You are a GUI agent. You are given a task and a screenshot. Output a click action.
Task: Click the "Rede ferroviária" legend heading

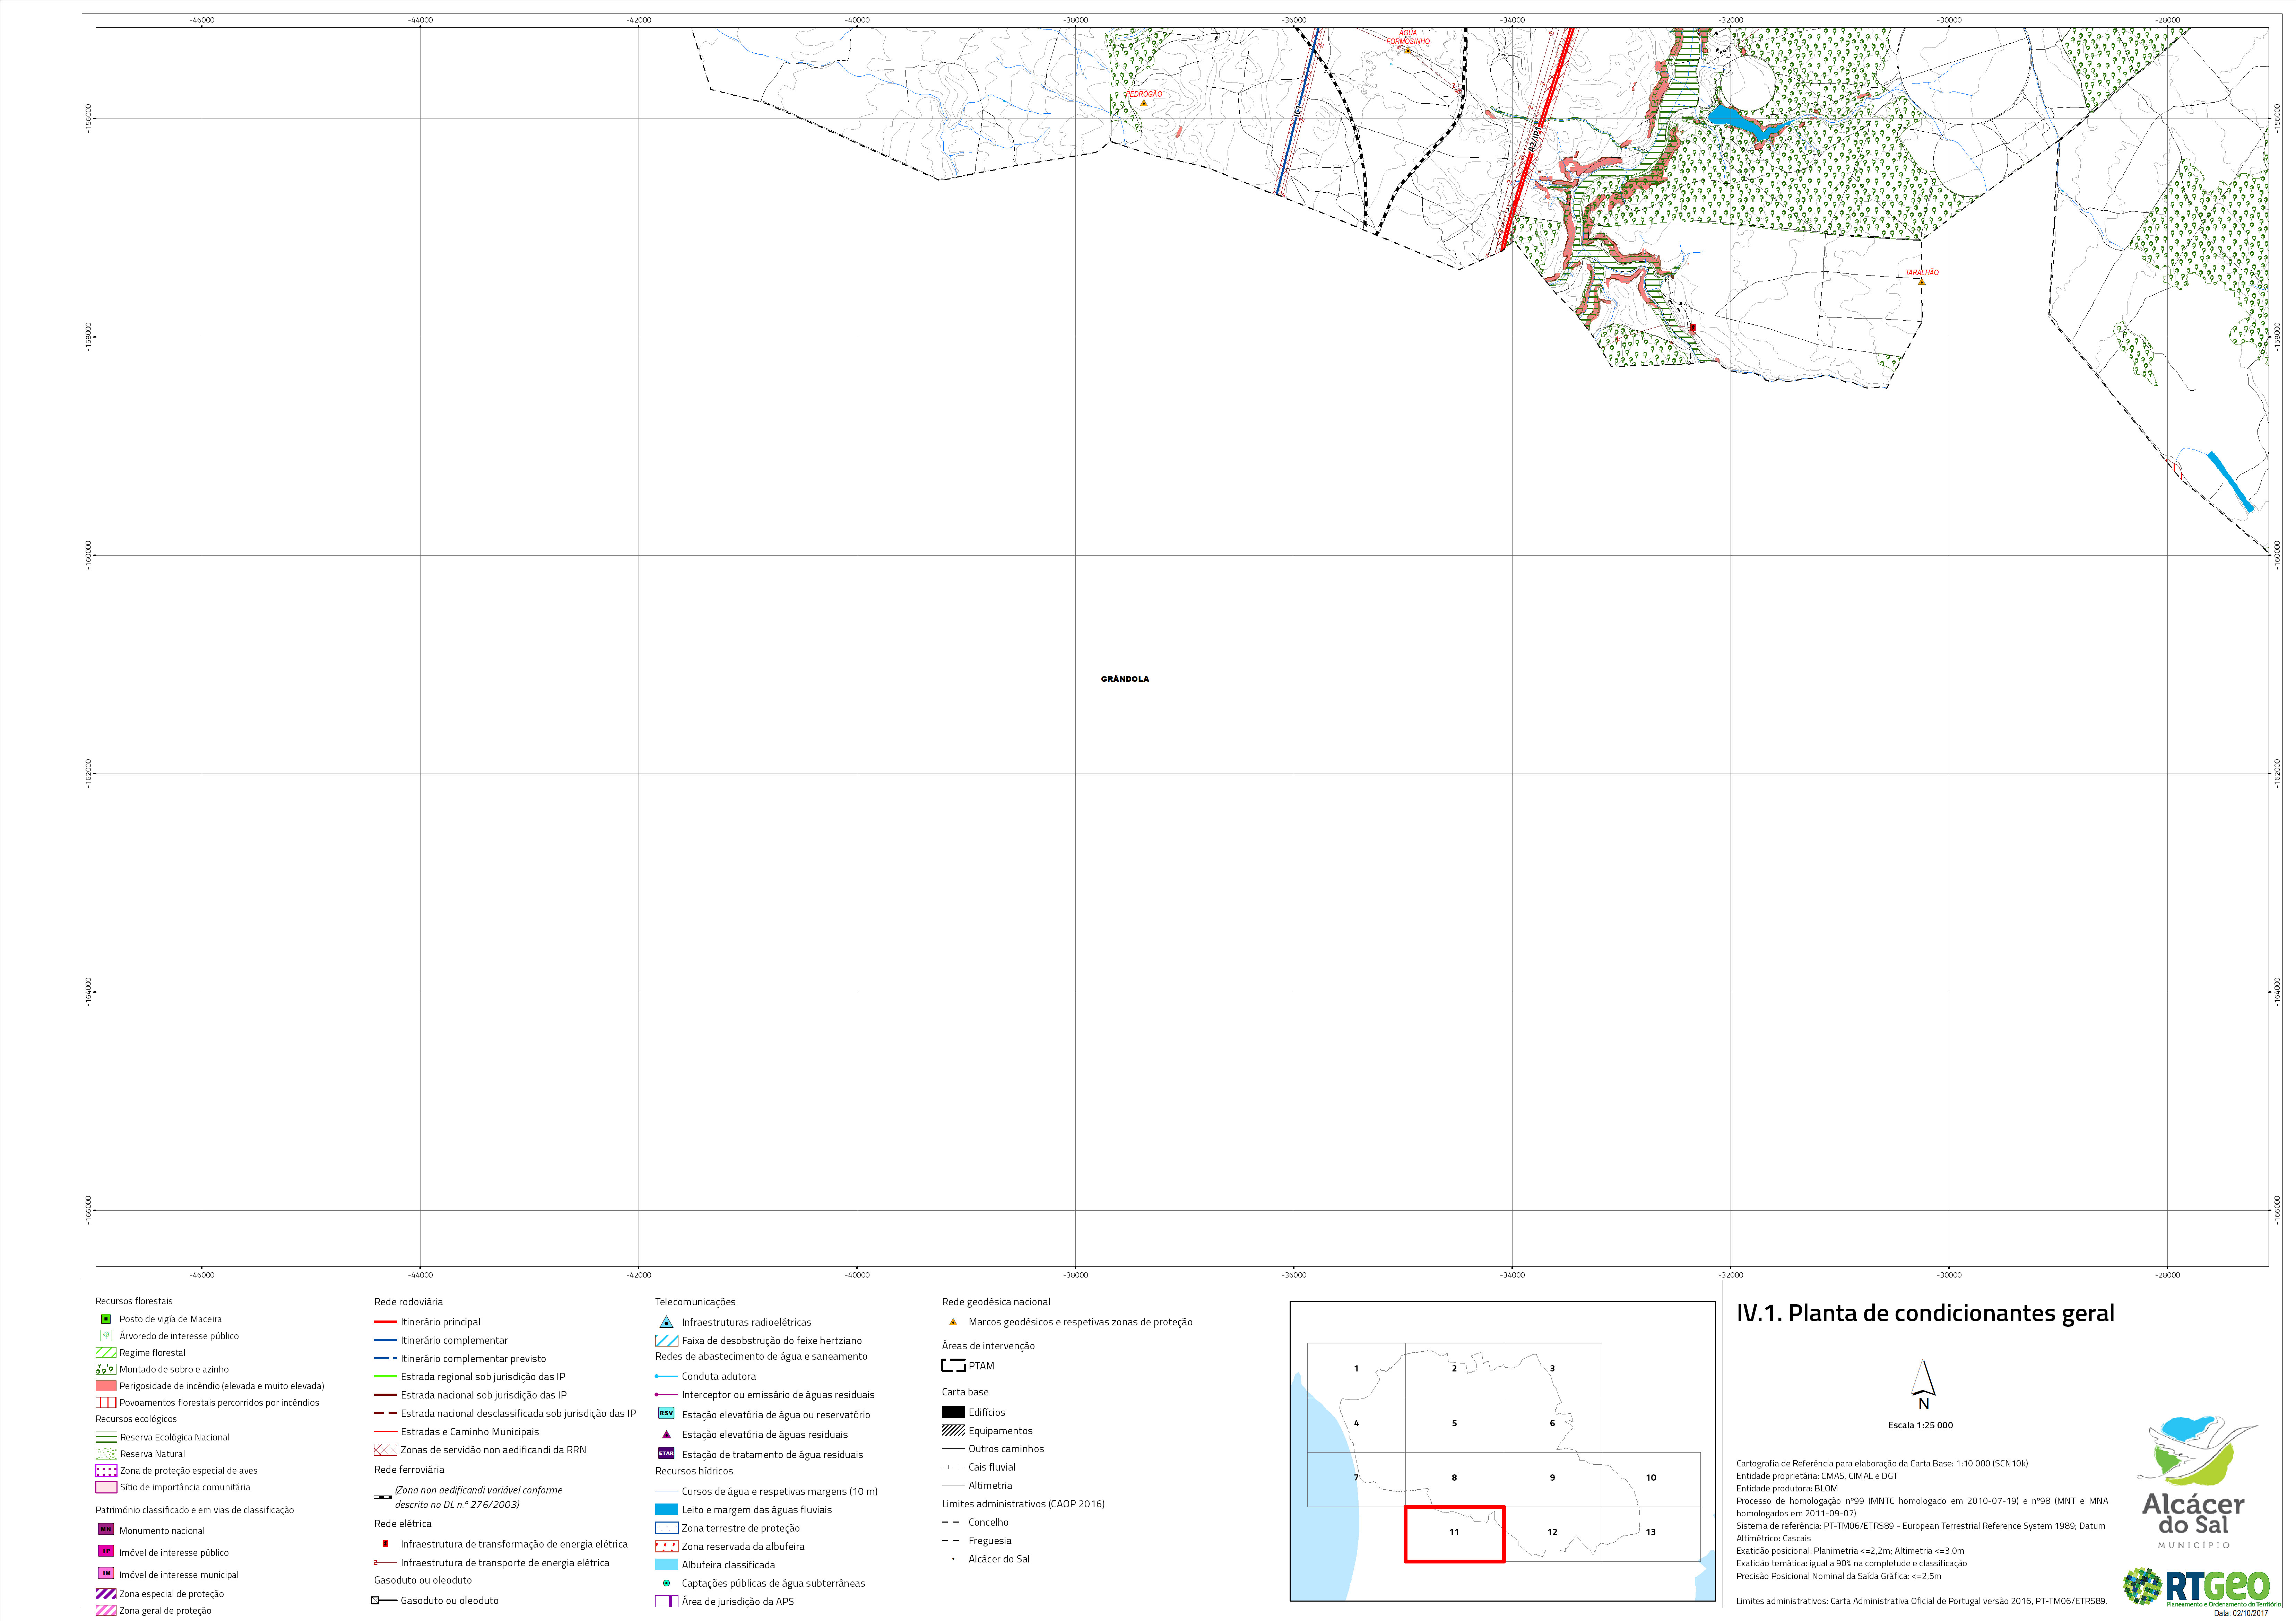click(409, 1470)
